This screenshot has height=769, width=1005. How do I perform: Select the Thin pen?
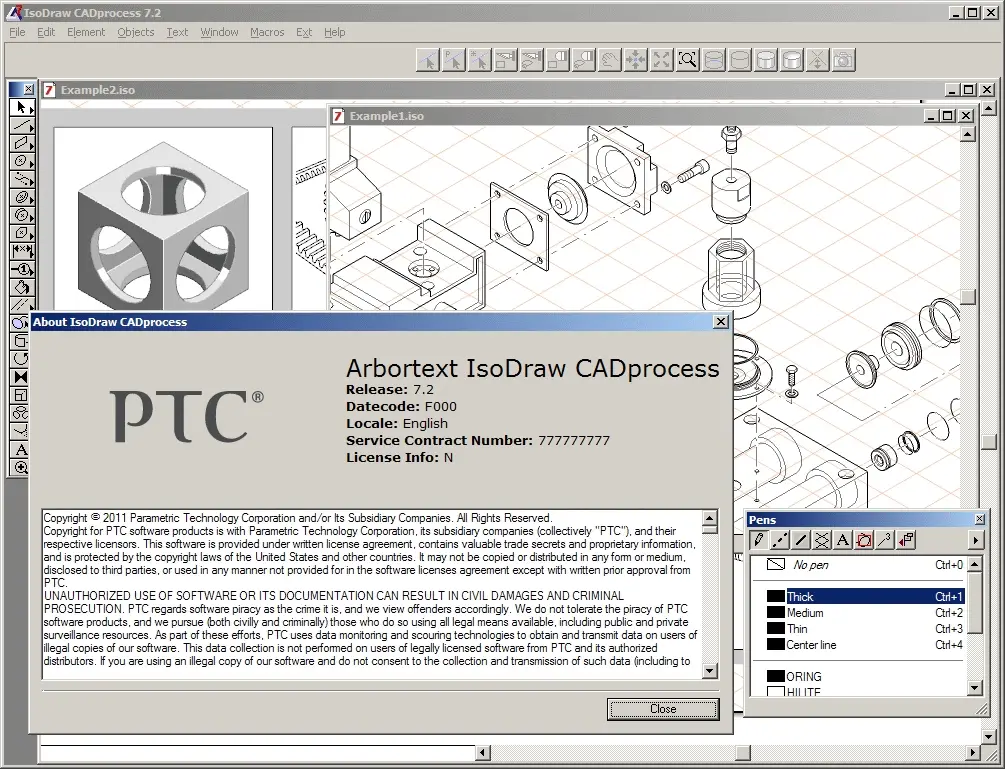point(865,629)
